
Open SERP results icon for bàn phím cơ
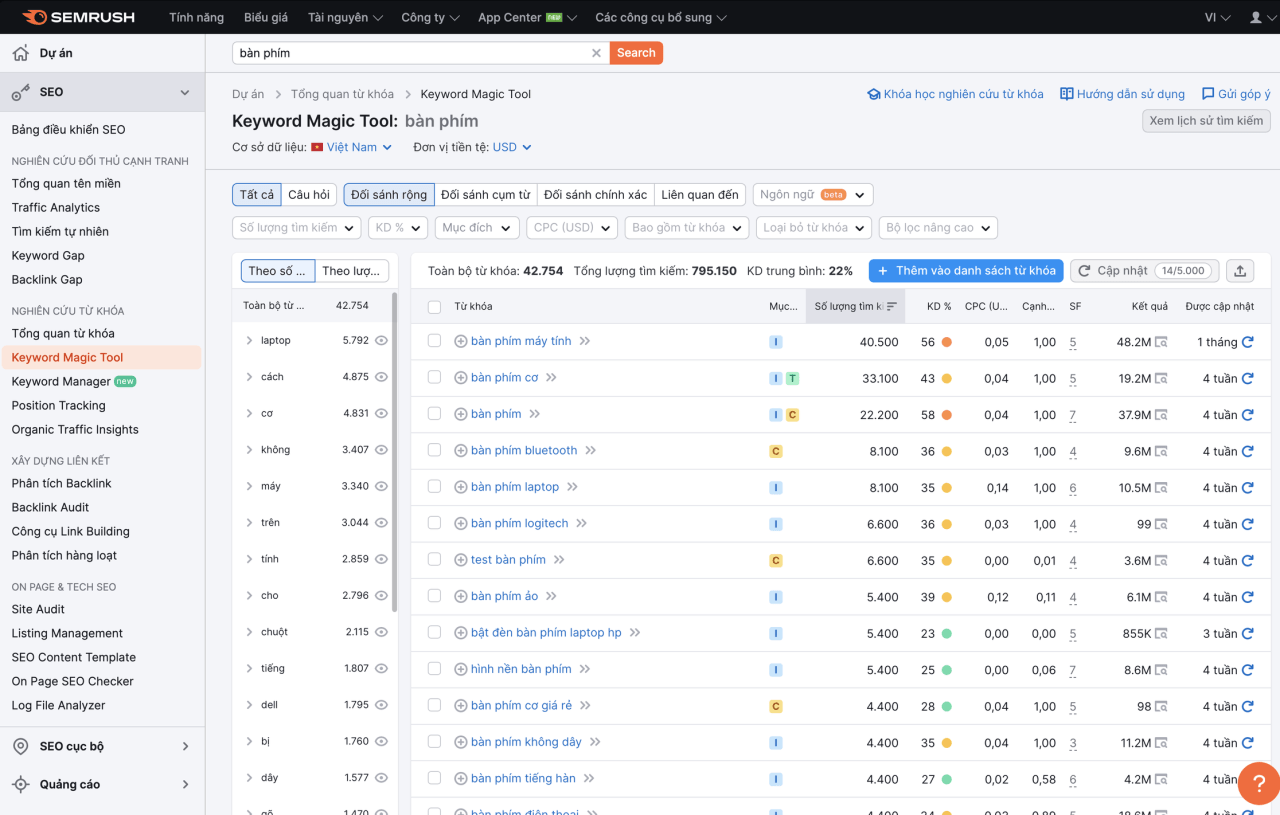click(1160, 379)
